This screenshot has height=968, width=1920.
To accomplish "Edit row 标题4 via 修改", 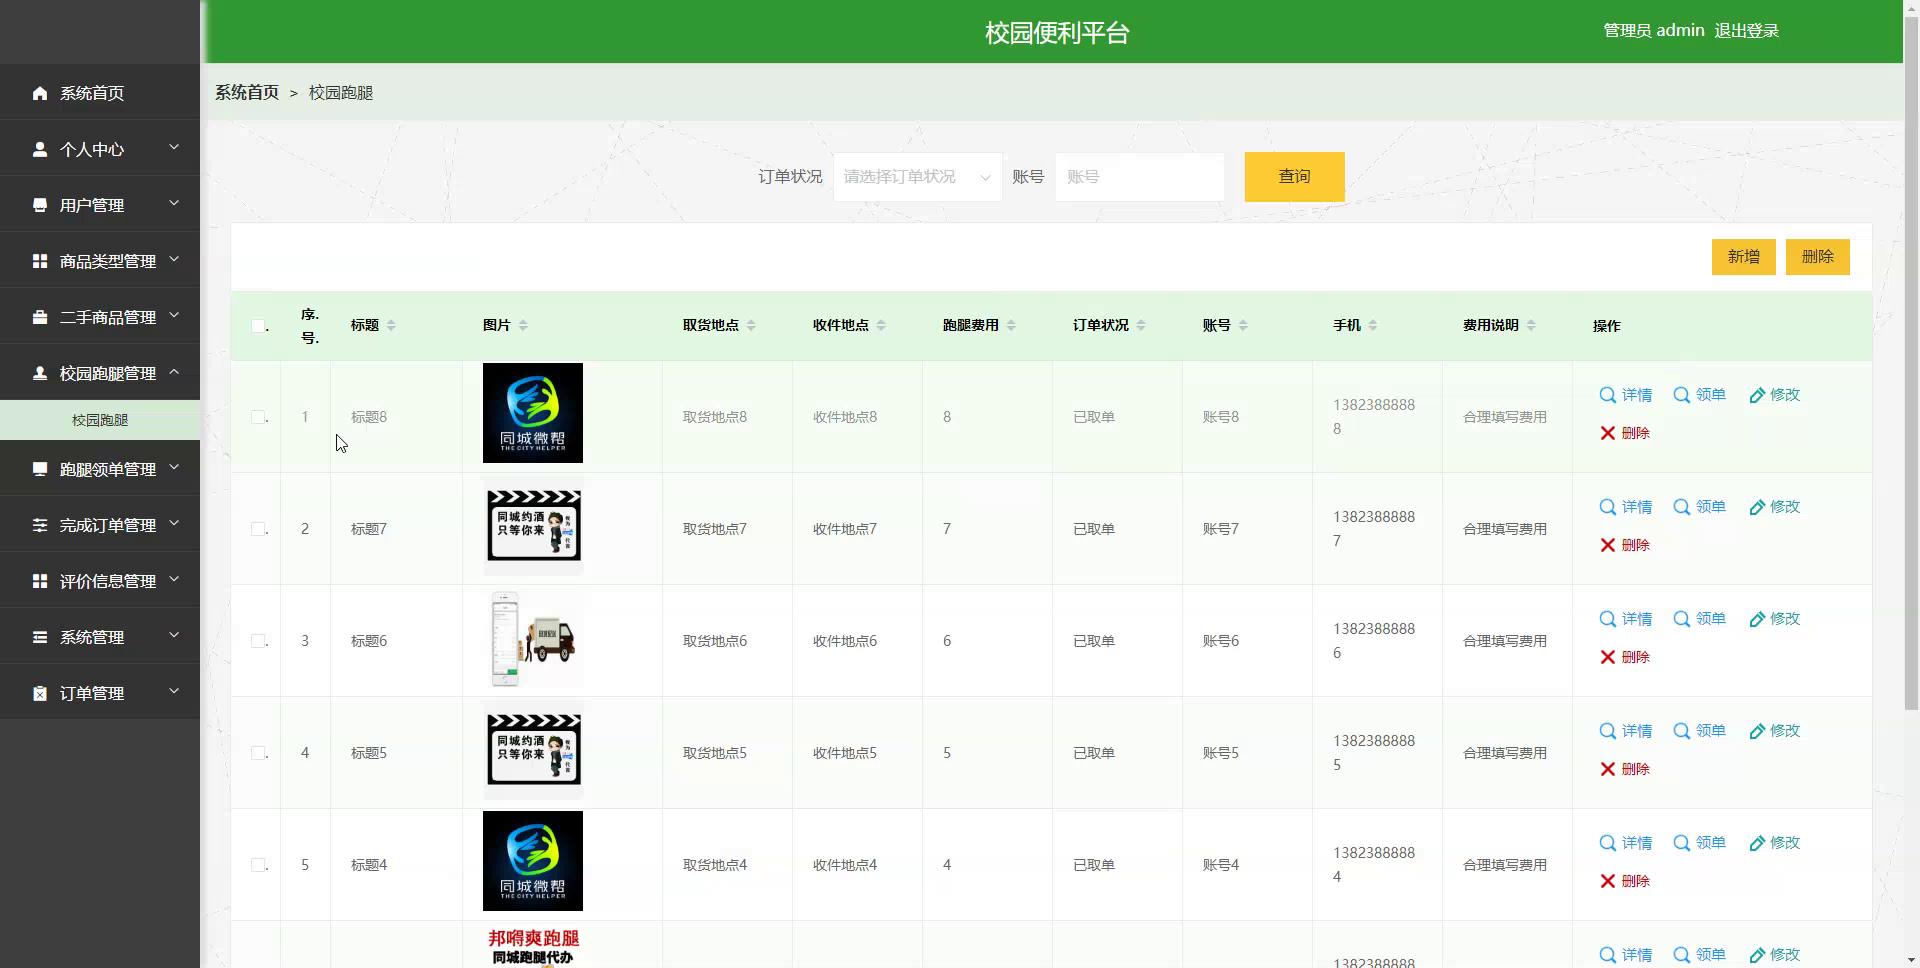I will click(1775, 843).
